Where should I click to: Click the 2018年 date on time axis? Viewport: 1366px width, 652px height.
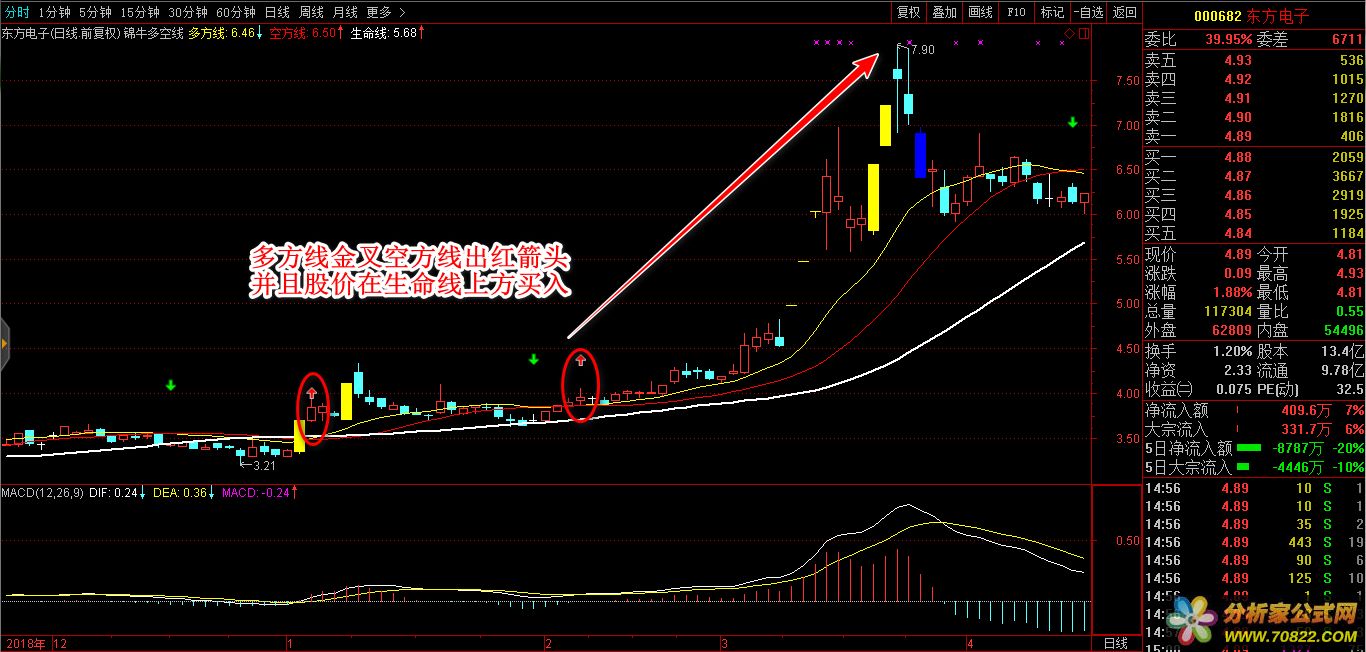(x=25, y=643)
